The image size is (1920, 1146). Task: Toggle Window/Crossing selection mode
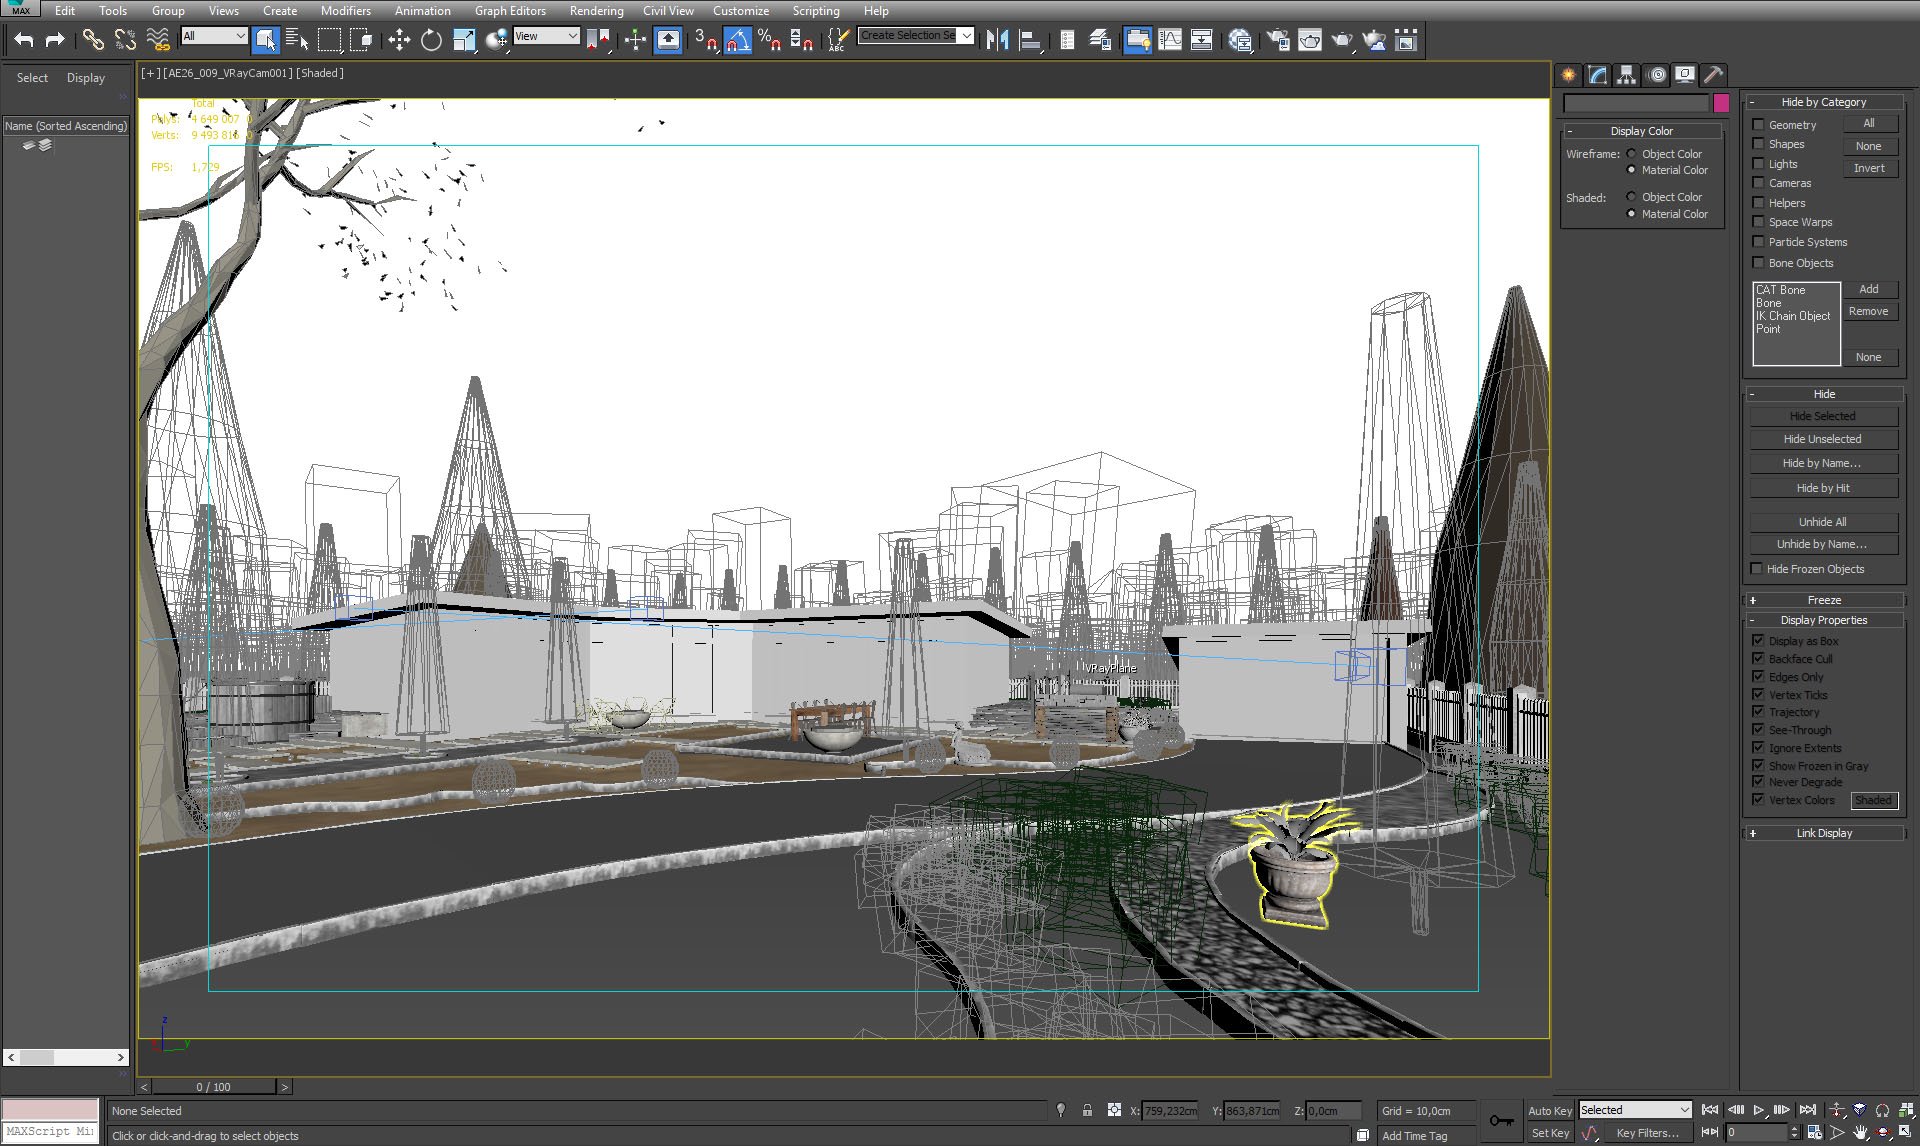point(362,40)
